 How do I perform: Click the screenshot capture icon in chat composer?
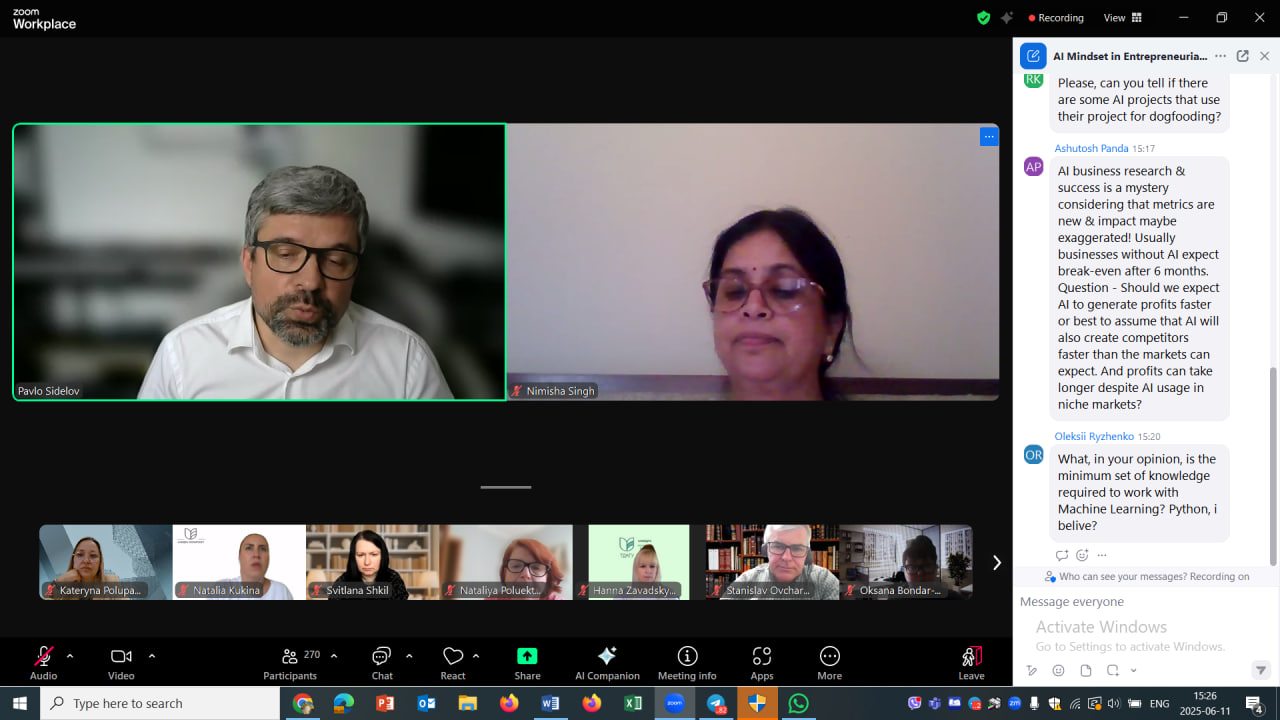pyautogui.click(x=1113, y=670)
